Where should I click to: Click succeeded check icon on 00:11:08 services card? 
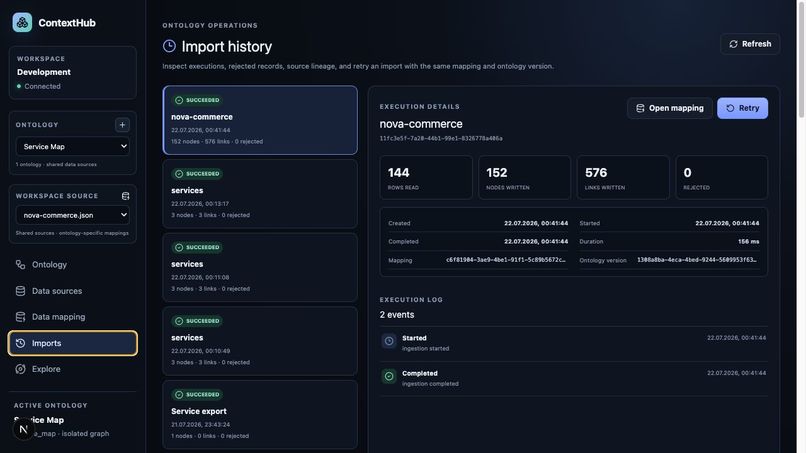pos(179,247)
